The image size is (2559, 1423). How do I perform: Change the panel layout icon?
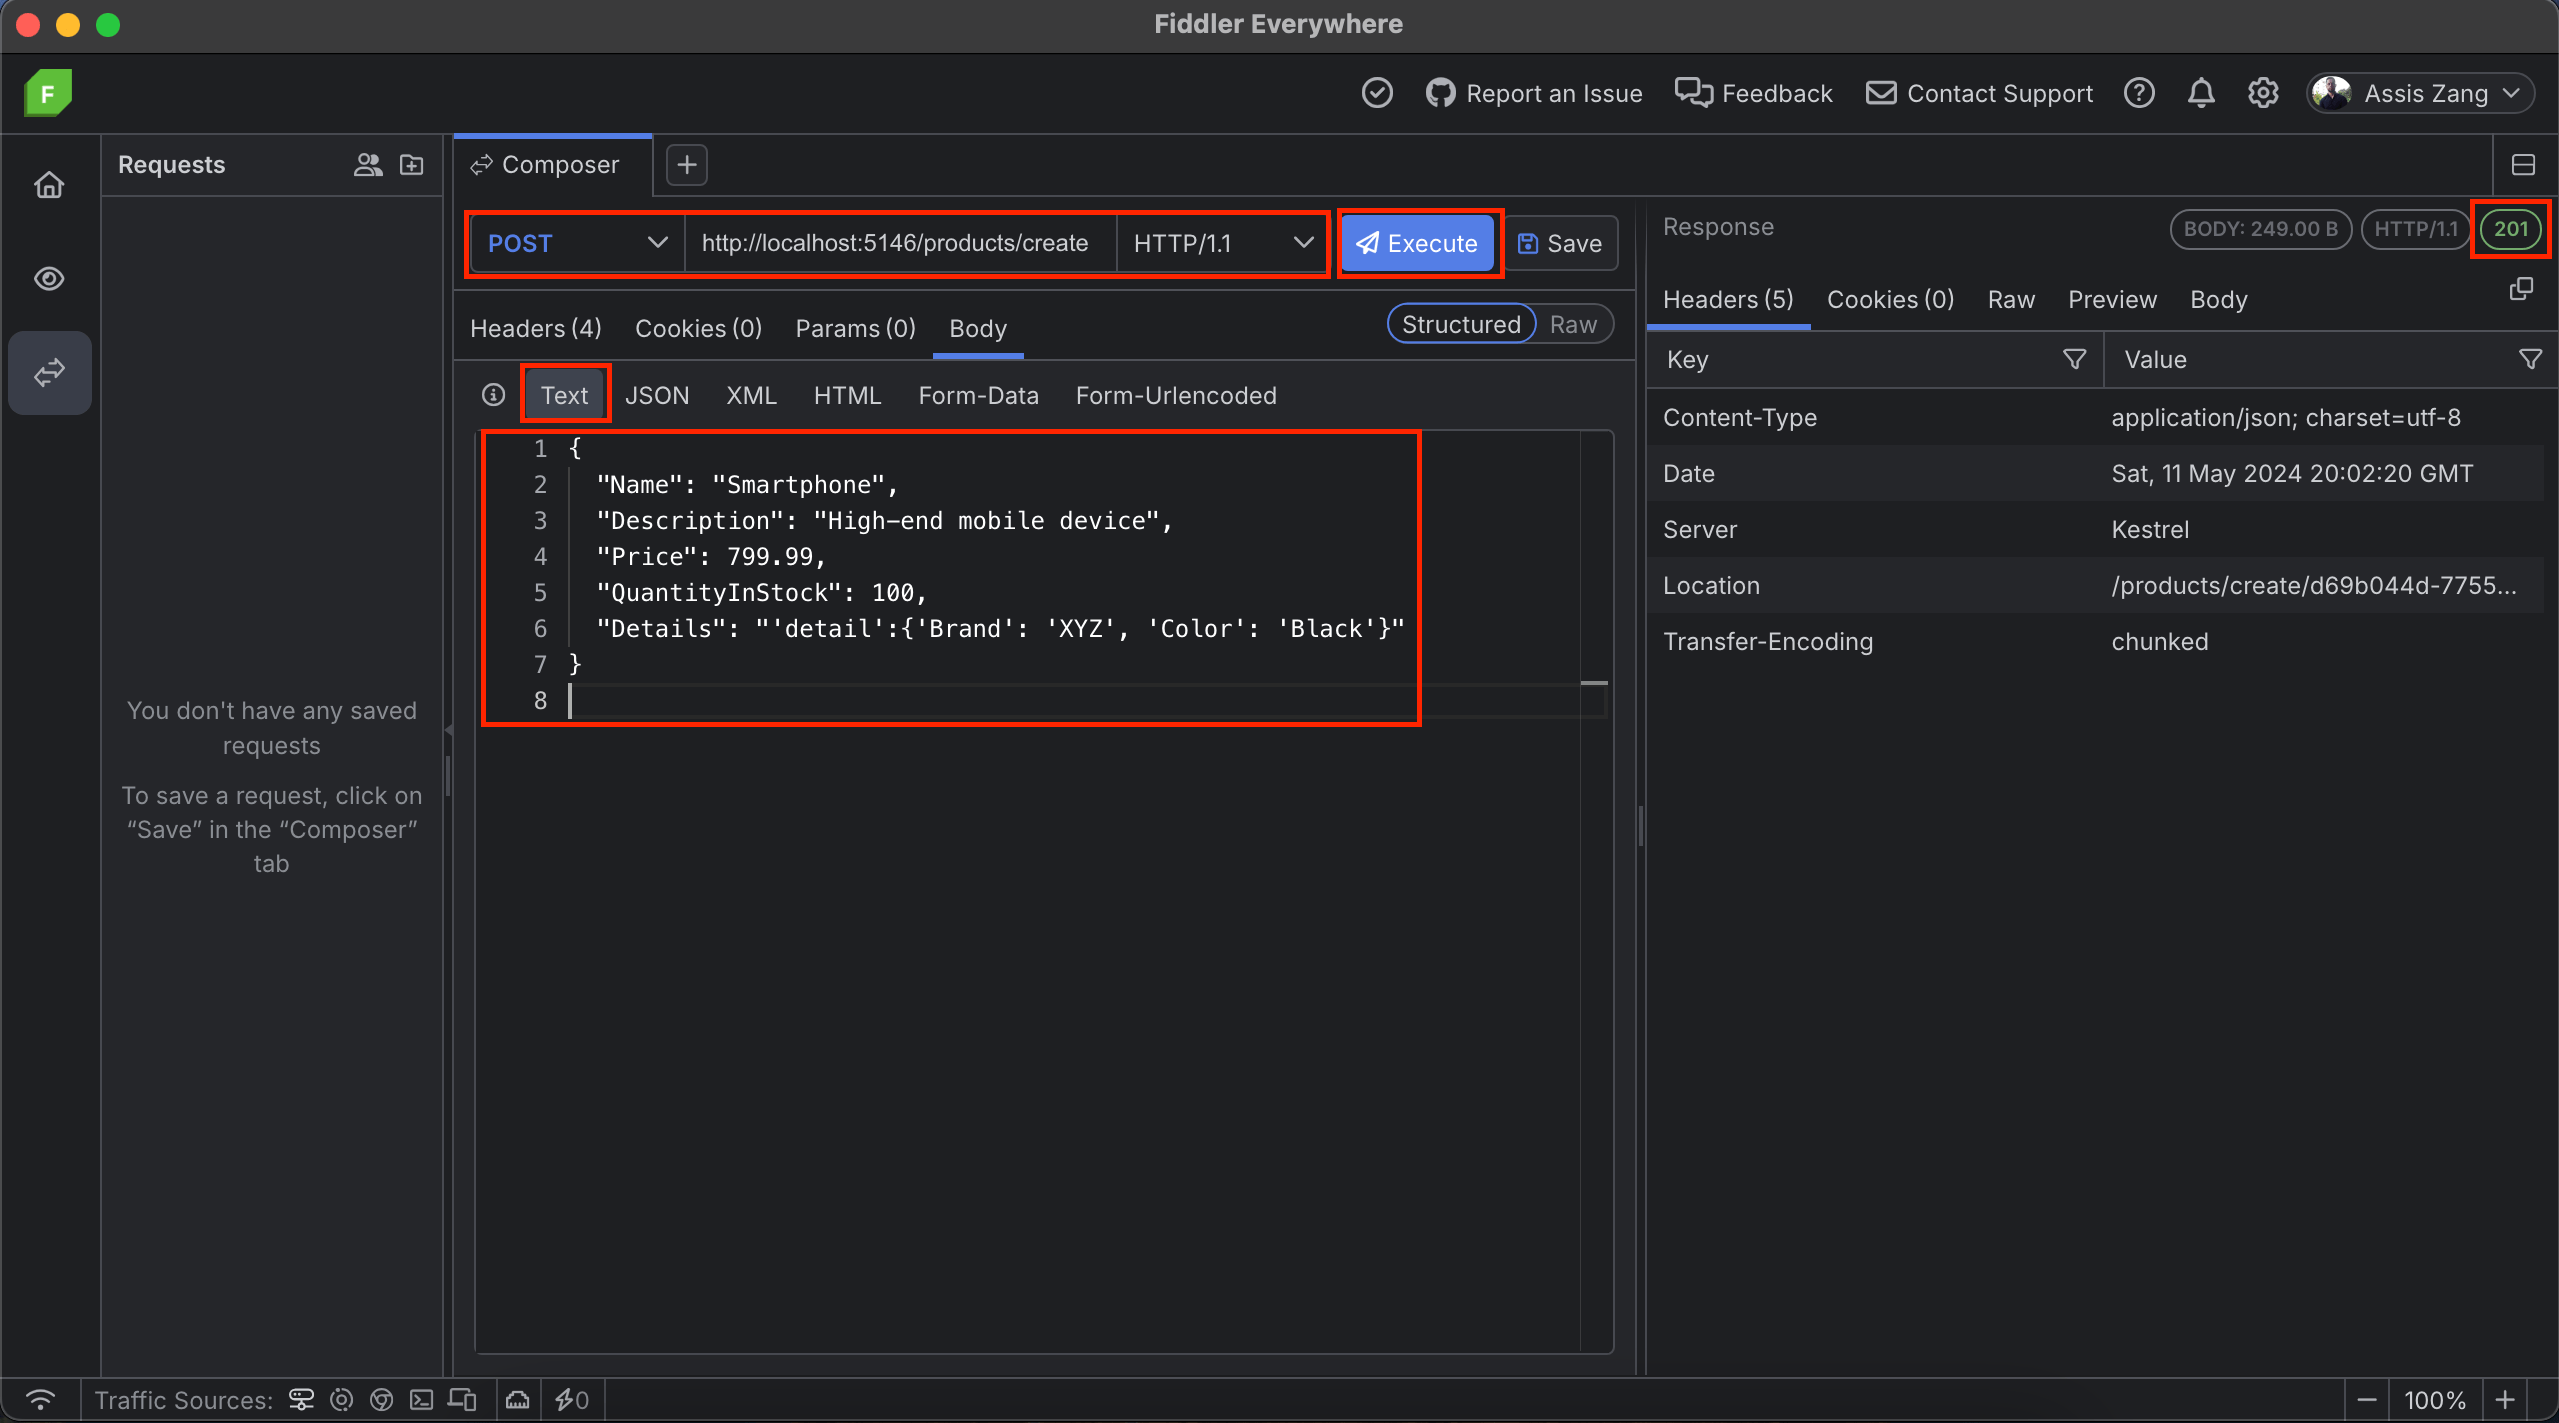pyautogui.click(x=2523, y=165)
